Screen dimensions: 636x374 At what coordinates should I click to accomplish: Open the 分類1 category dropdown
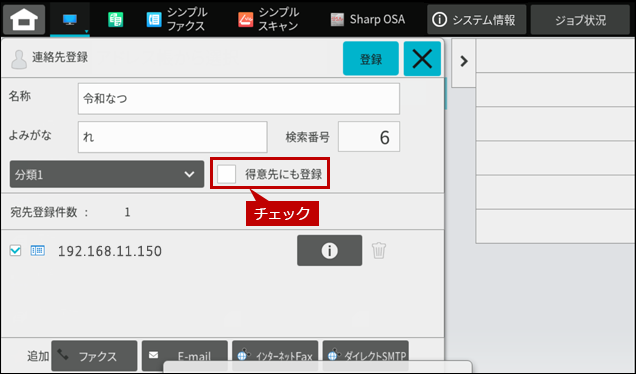pyautogui.click(x=107, y=174)
